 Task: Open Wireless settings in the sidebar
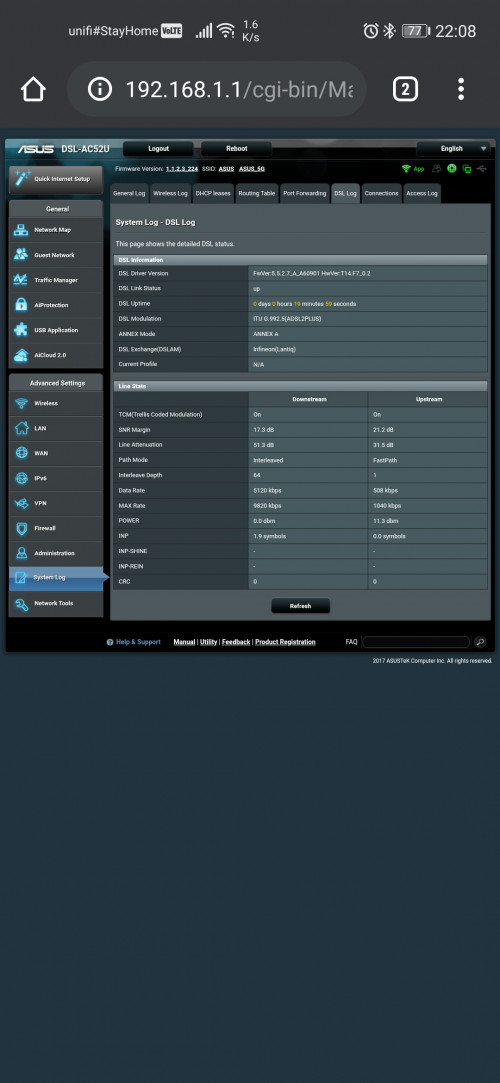coord(55,403)
